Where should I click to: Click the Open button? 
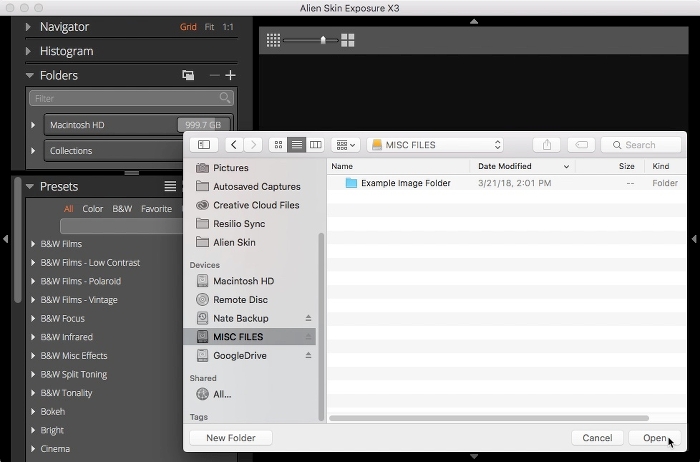tap(655, 438)
